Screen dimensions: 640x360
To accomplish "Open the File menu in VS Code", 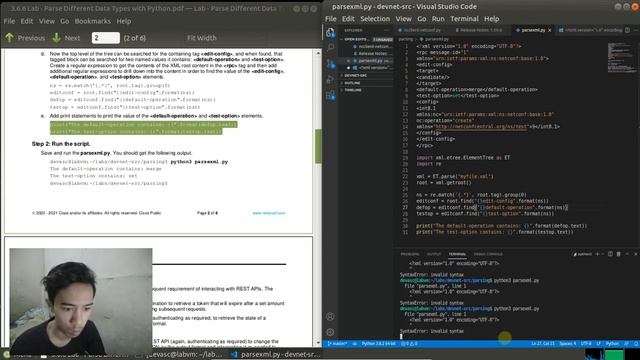I will (x=331, y=19).
